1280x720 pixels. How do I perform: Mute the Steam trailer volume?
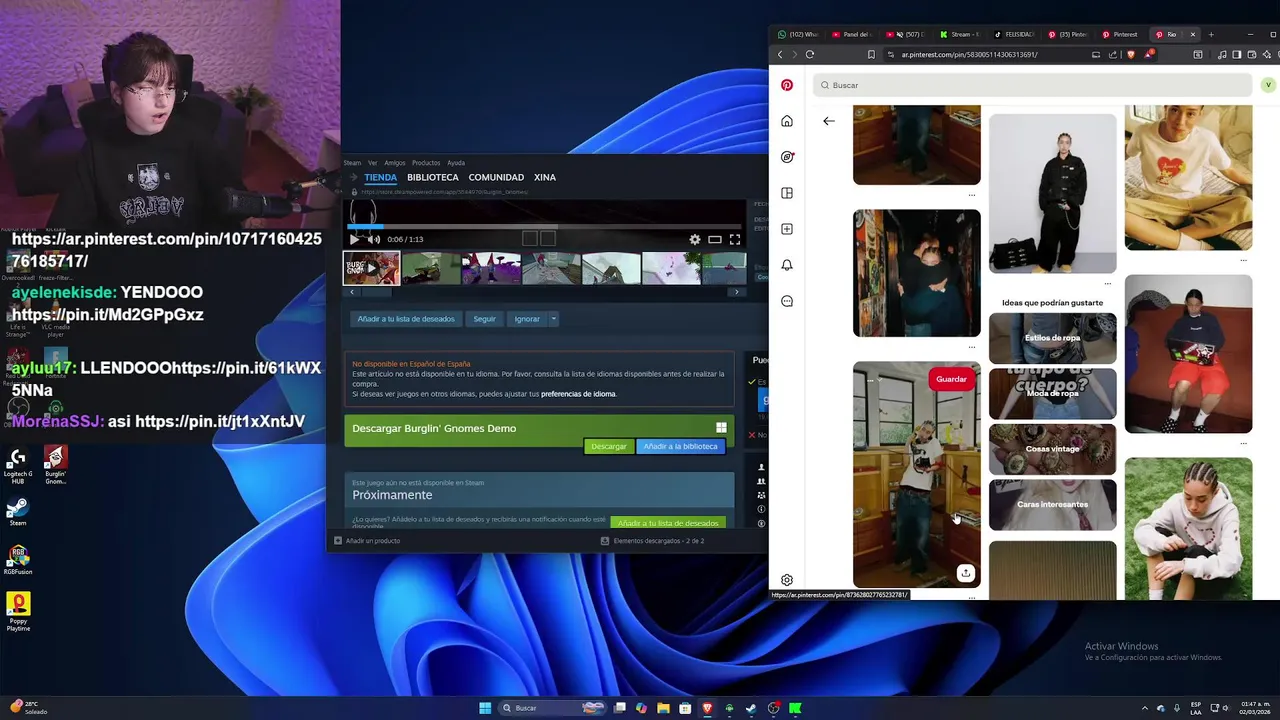point(373,239)
